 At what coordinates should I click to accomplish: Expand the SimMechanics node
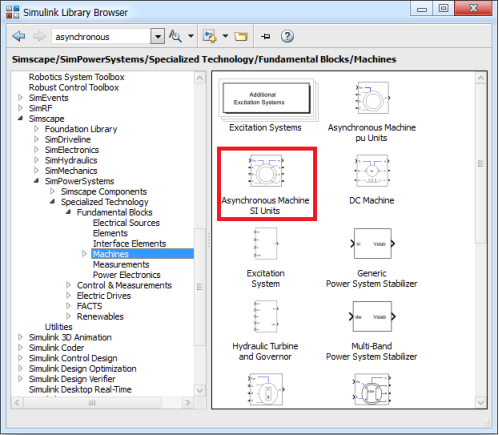36,170
